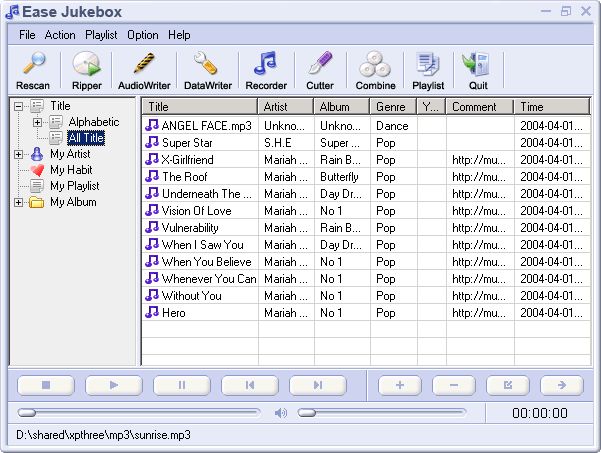Sort by the Time column header
The height and width of the screenshot is (453, 601).
pyautogui.click(x=552, y=107)
